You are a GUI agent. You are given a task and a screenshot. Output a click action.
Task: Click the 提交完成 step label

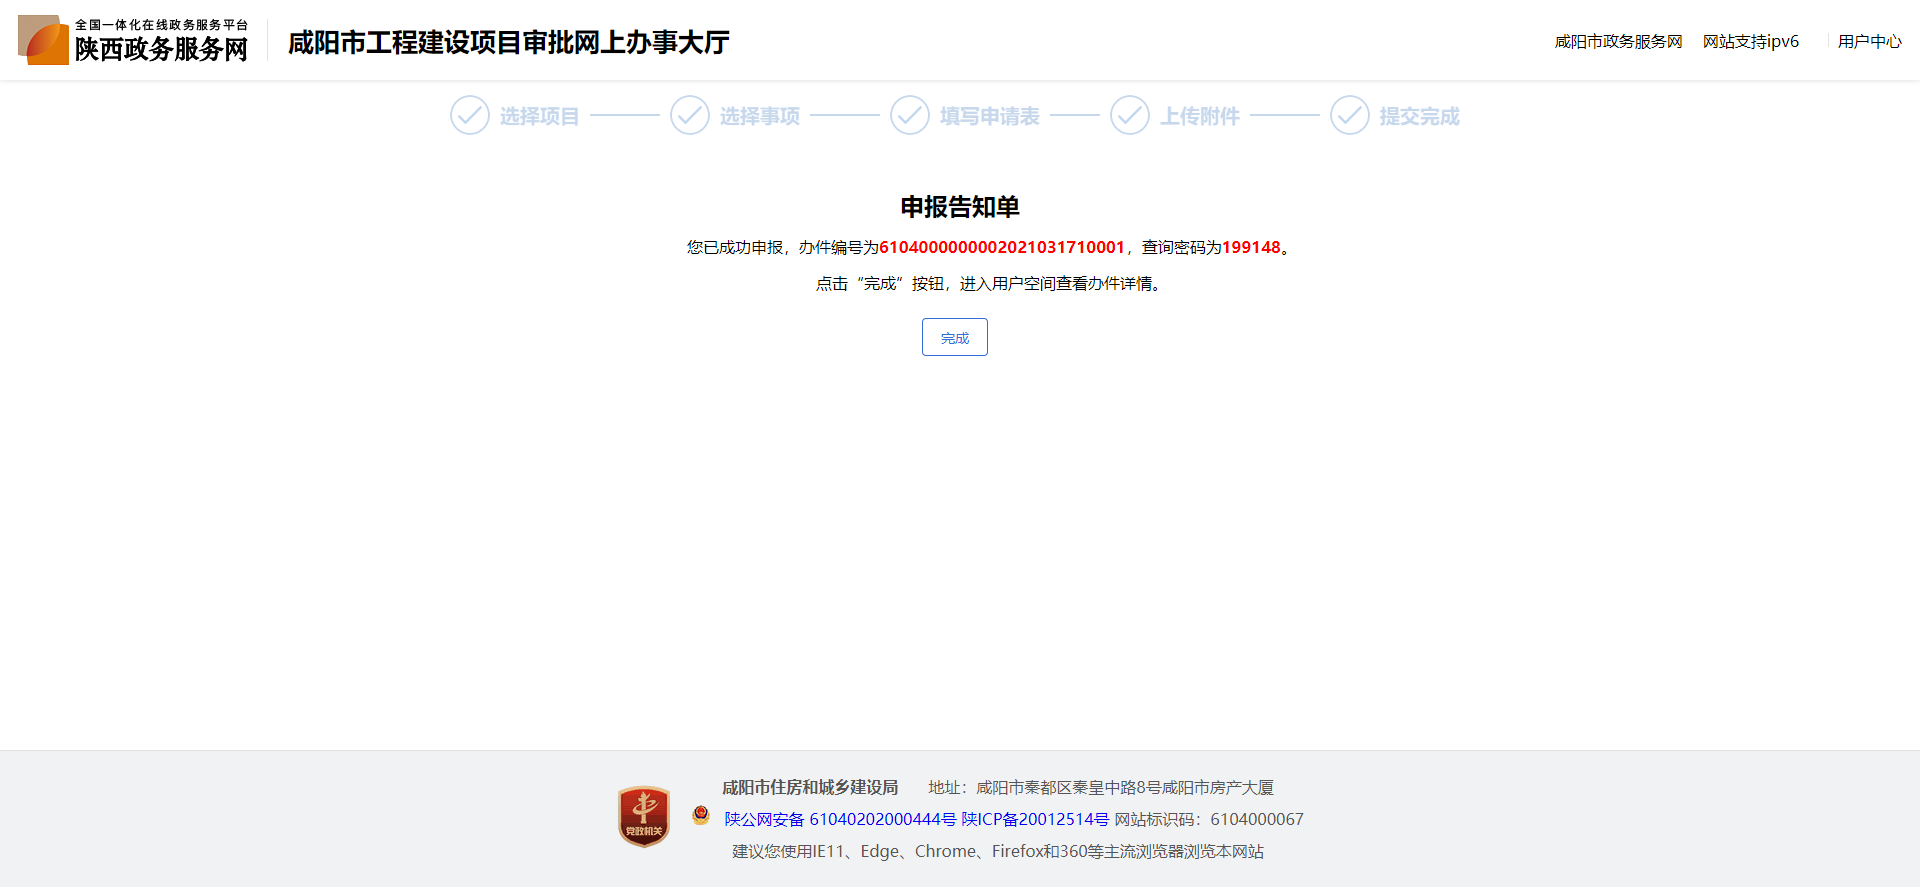pyautogui.click(x=1419, y=117)
